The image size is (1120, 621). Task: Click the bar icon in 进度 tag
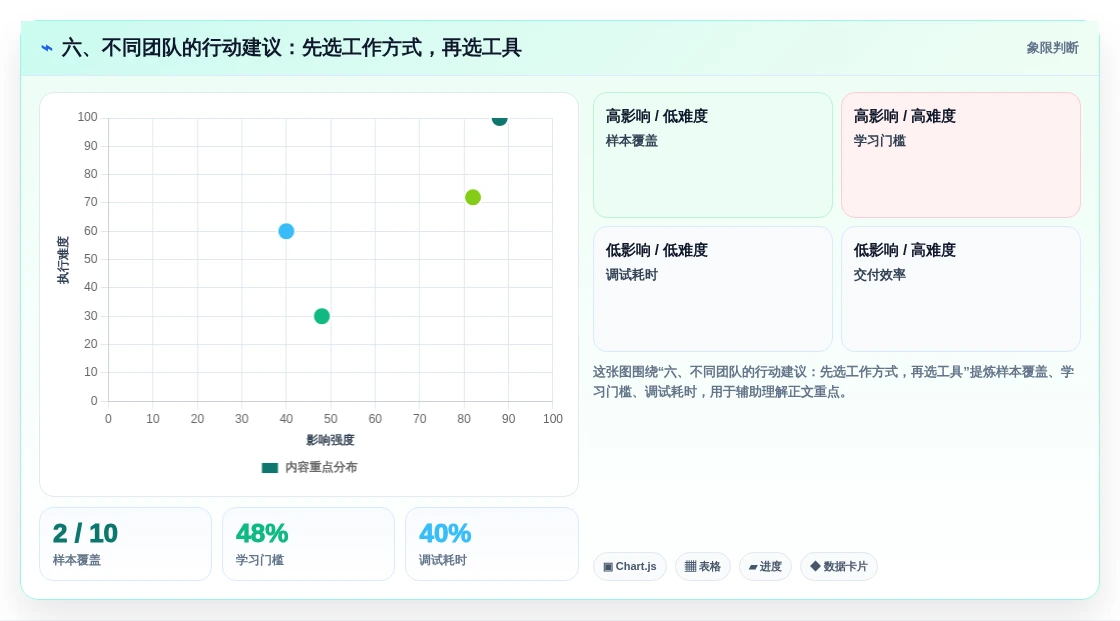tap(753, 567)
